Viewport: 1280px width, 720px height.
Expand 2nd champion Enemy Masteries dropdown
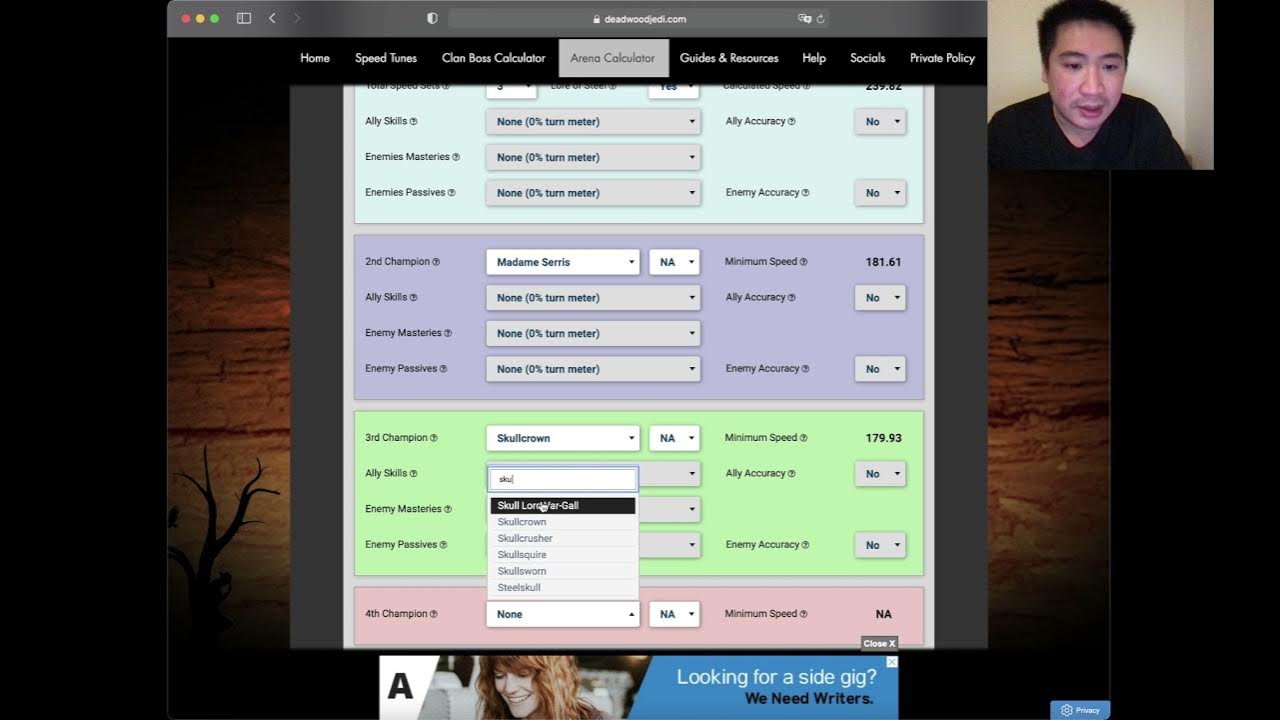pos(593,333)
